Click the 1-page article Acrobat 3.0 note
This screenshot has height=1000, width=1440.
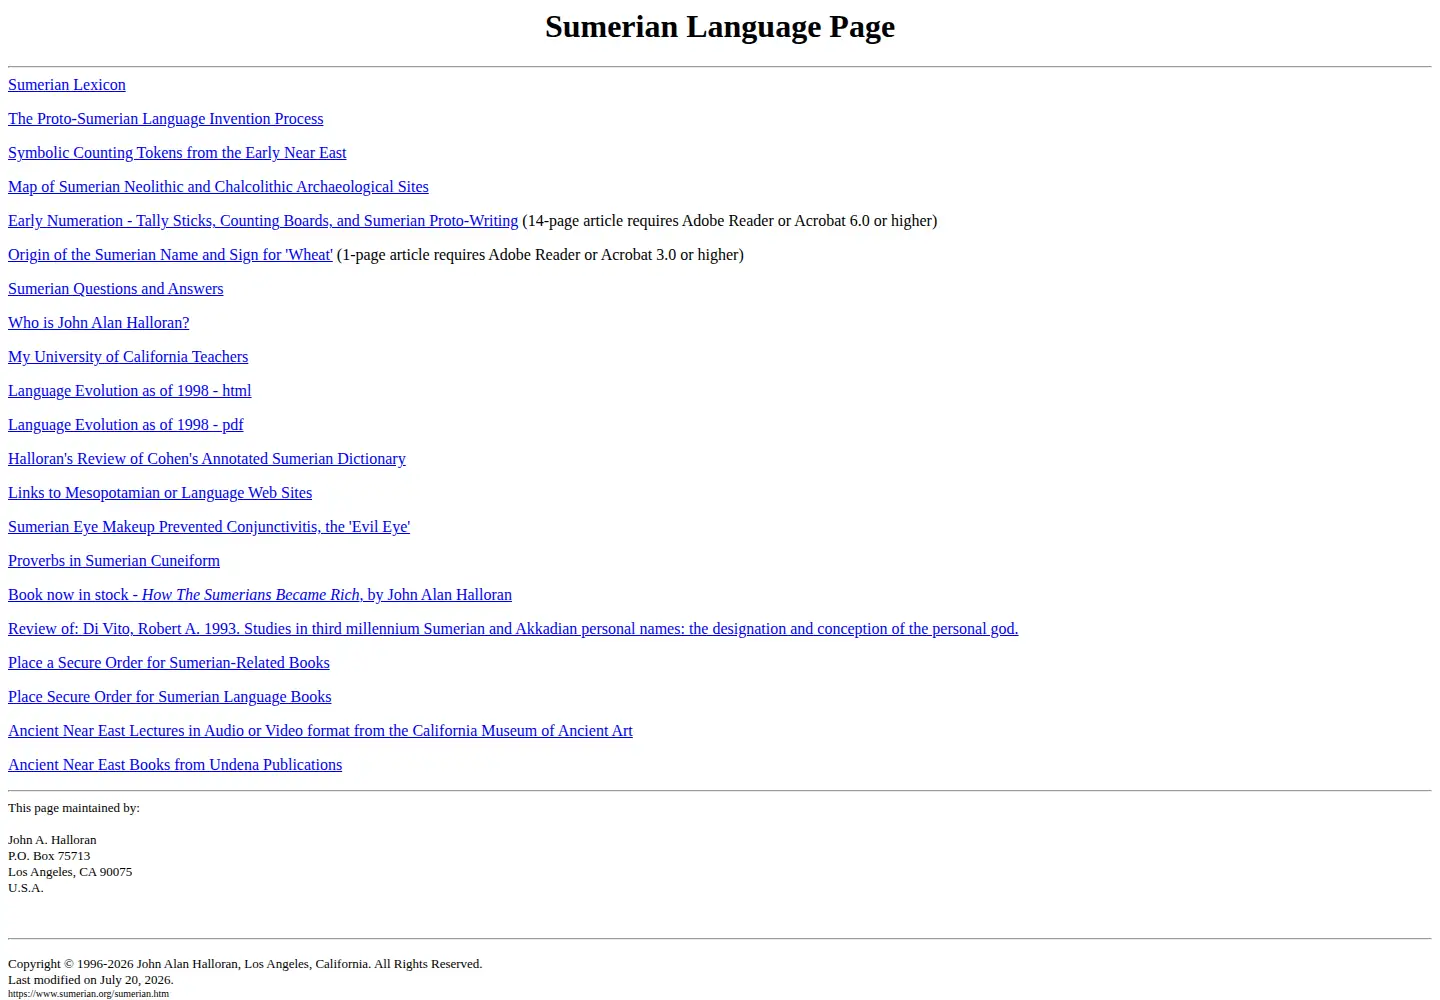[x=540, y=255]
